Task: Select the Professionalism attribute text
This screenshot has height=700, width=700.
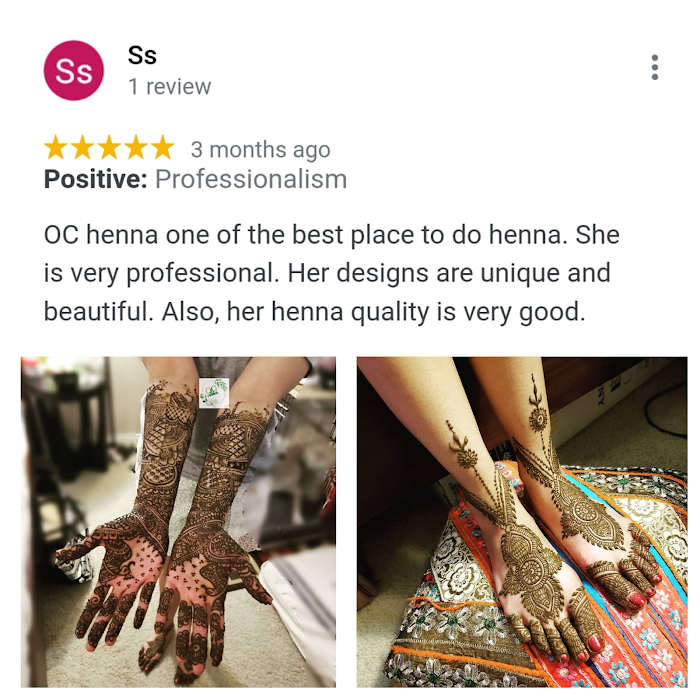Action: point(251,179)
